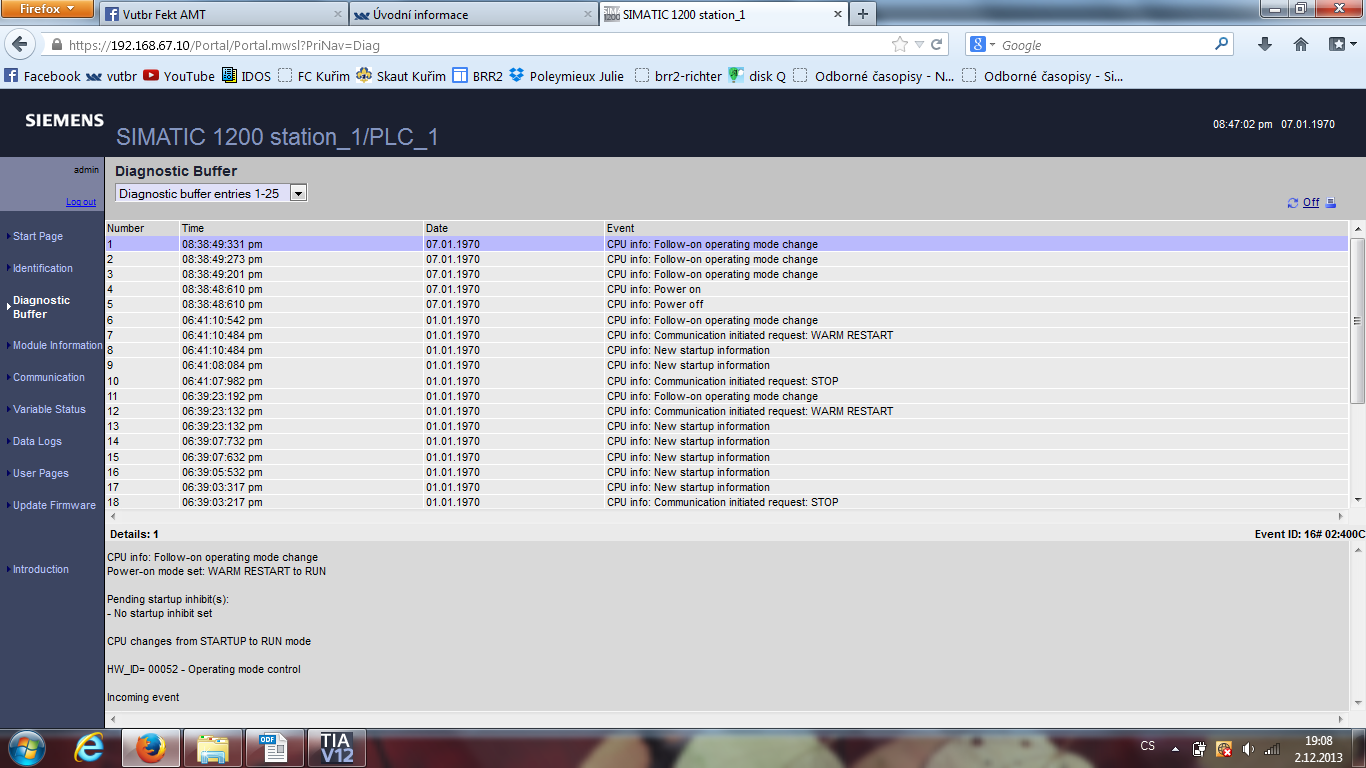
Task: Open the bookmark star dropdown arrow
Action: point(920,45)
